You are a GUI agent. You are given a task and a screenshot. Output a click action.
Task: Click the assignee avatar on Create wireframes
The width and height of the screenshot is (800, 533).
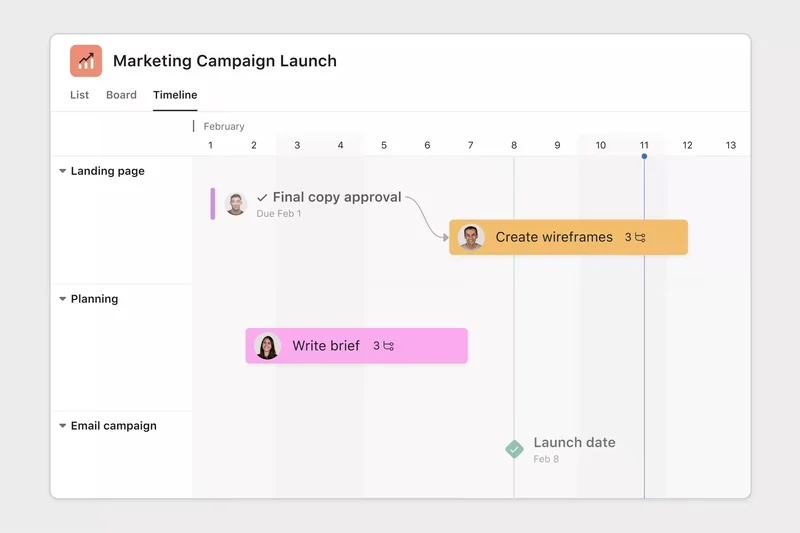tap(471, 238)
